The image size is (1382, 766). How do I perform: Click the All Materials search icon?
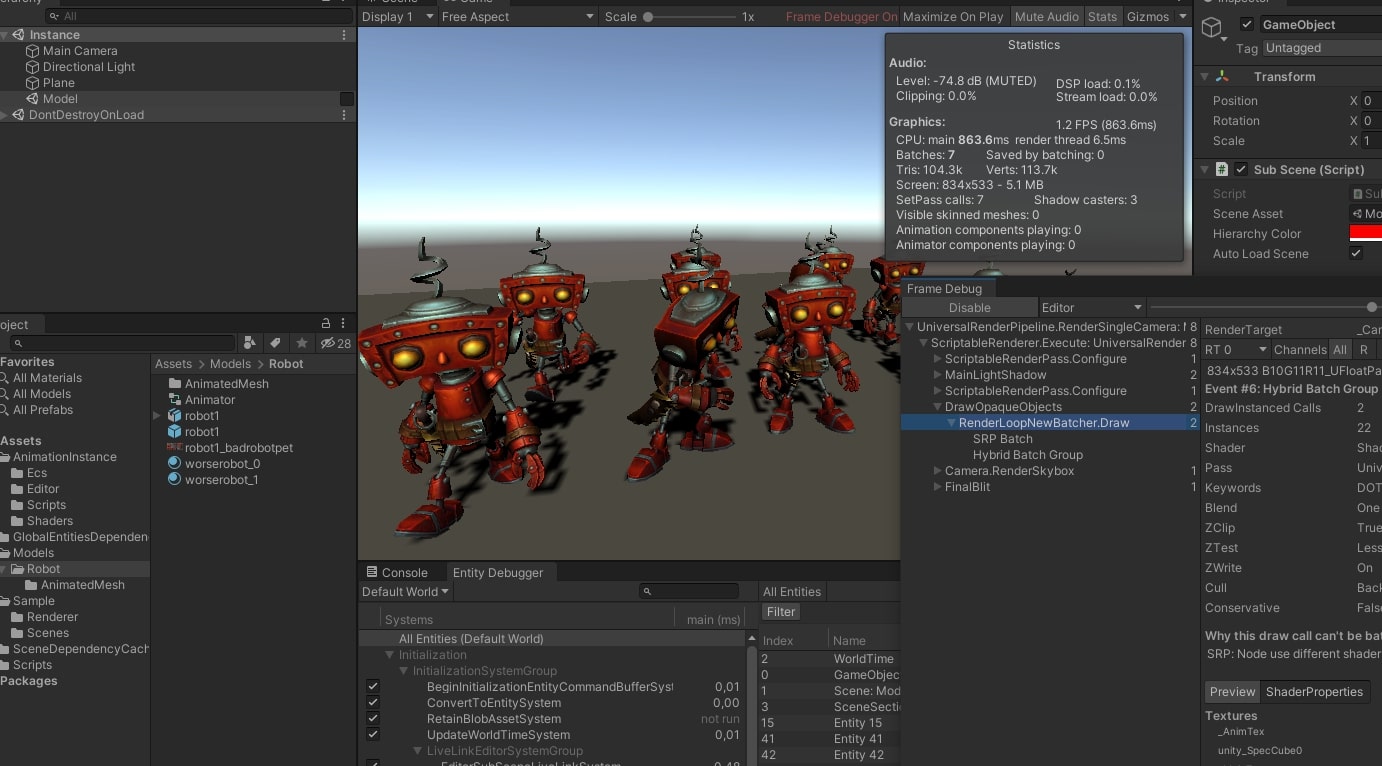click(6, 378)
